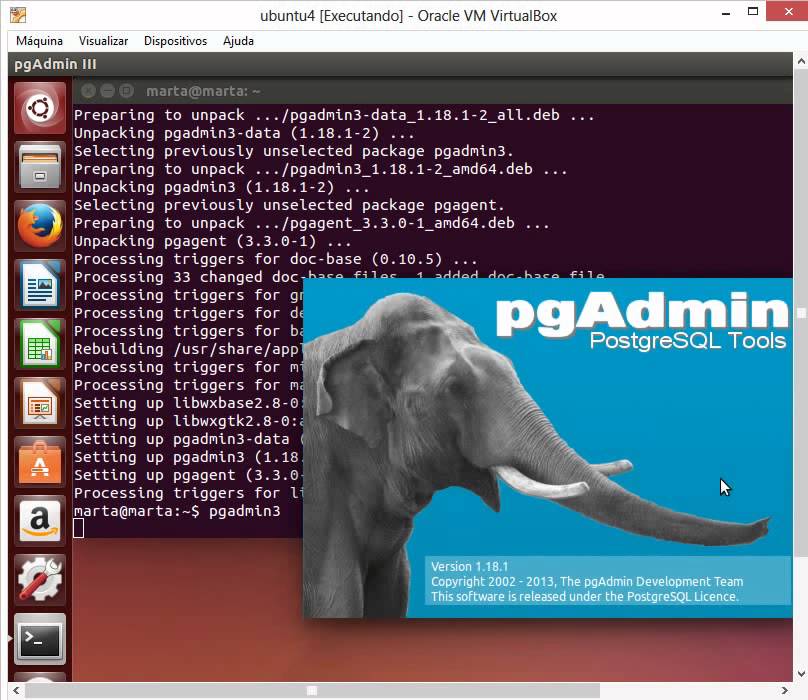Launch Firefox from the Ubuntu launcher

[40, 226]
